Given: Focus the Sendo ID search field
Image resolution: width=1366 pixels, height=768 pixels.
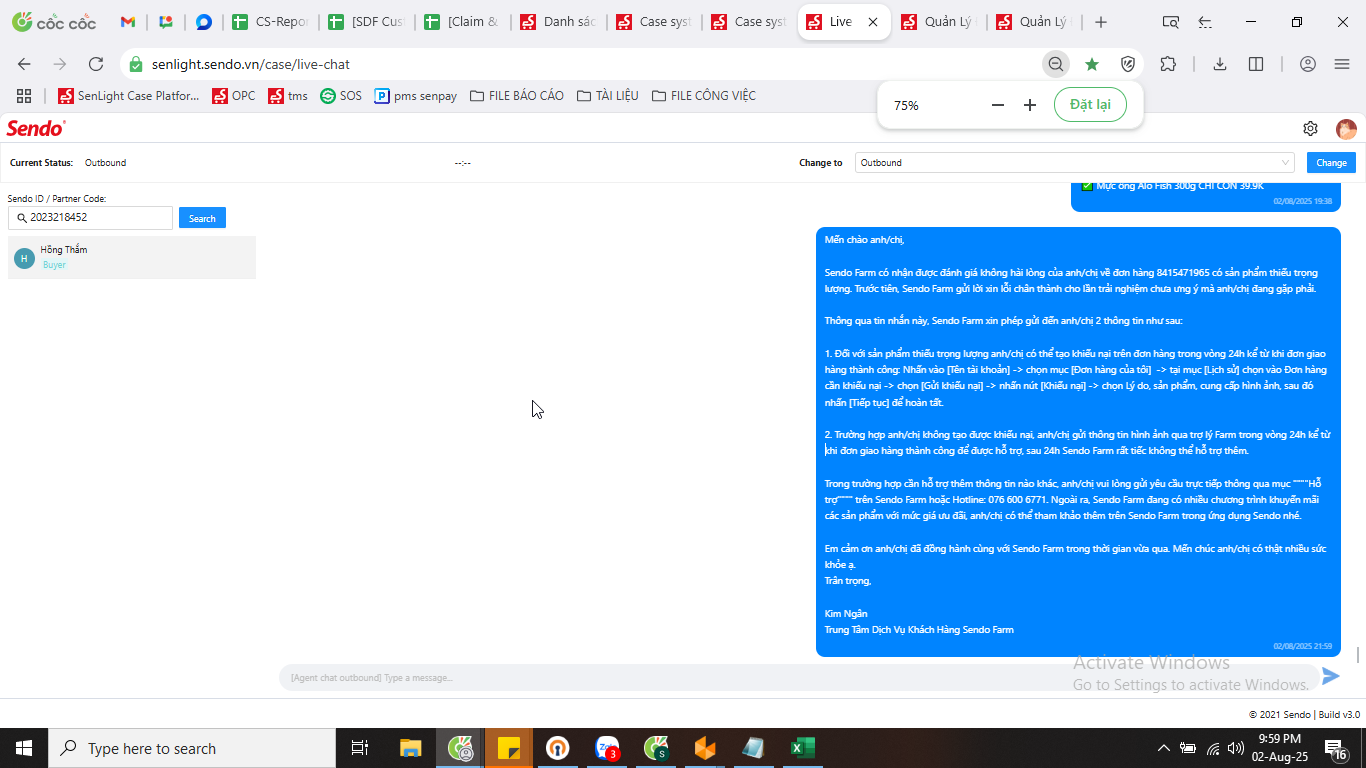Looking at the screenshot, I should pos(90,217).
